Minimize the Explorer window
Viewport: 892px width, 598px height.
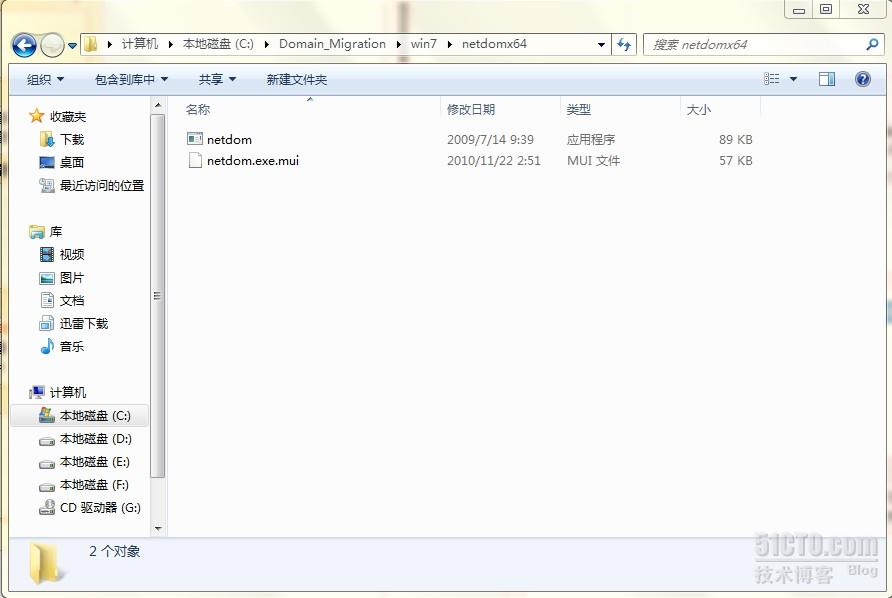click(x=799, y=10)
